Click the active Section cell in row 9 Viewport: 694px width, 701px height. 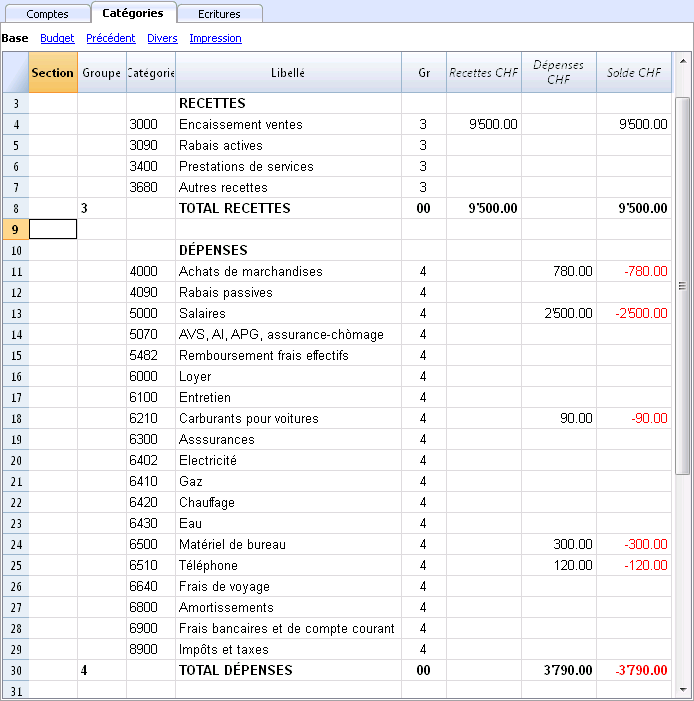tap(53, 229)
